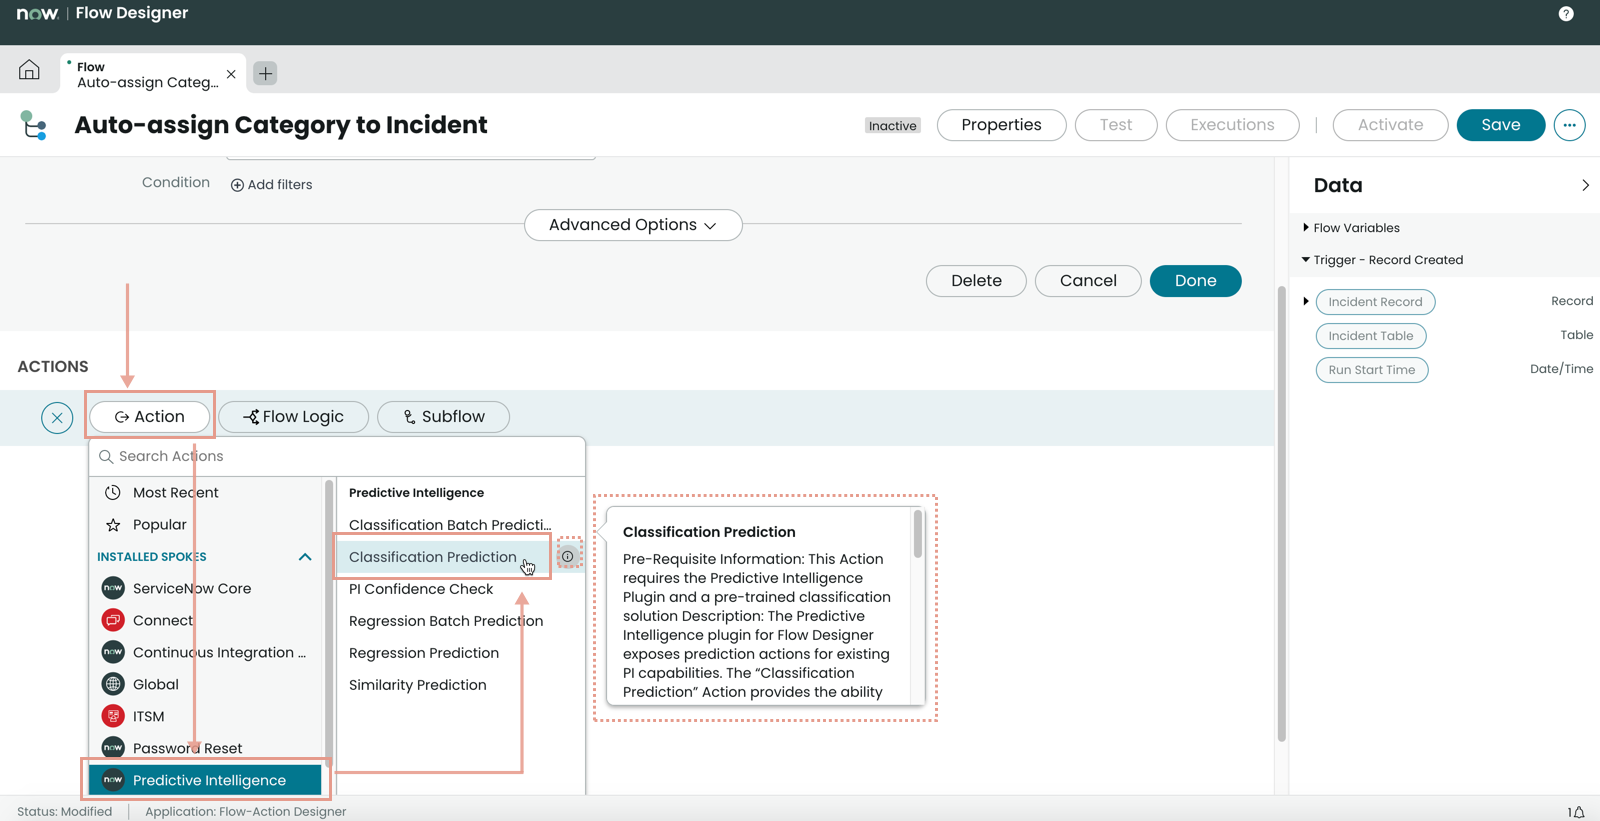Click the ServiceNow Core spoke icon
This screenshot has width=1600, height=821.
tap(113, 588)
